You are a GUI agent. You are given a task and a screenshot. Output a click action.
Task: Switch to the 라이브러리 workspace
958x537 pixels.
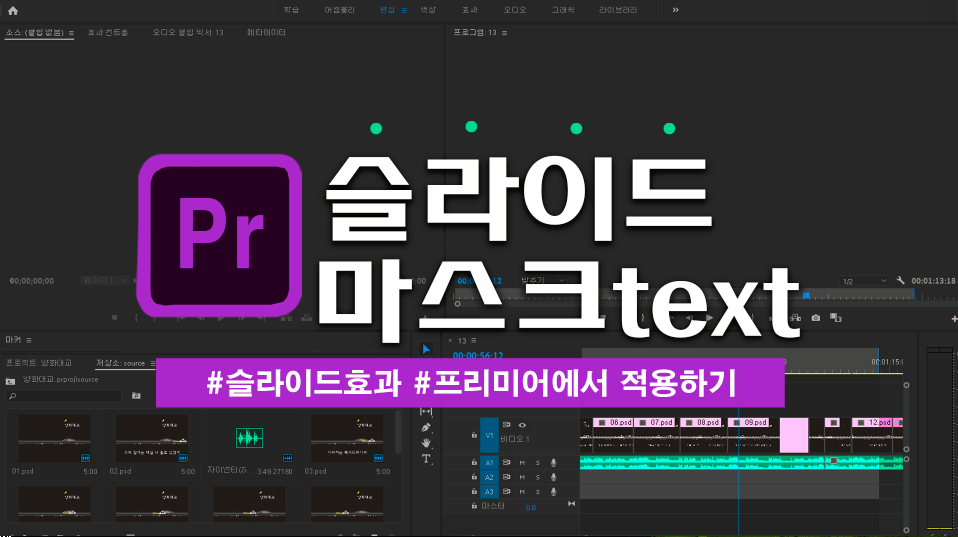point(618,10)
